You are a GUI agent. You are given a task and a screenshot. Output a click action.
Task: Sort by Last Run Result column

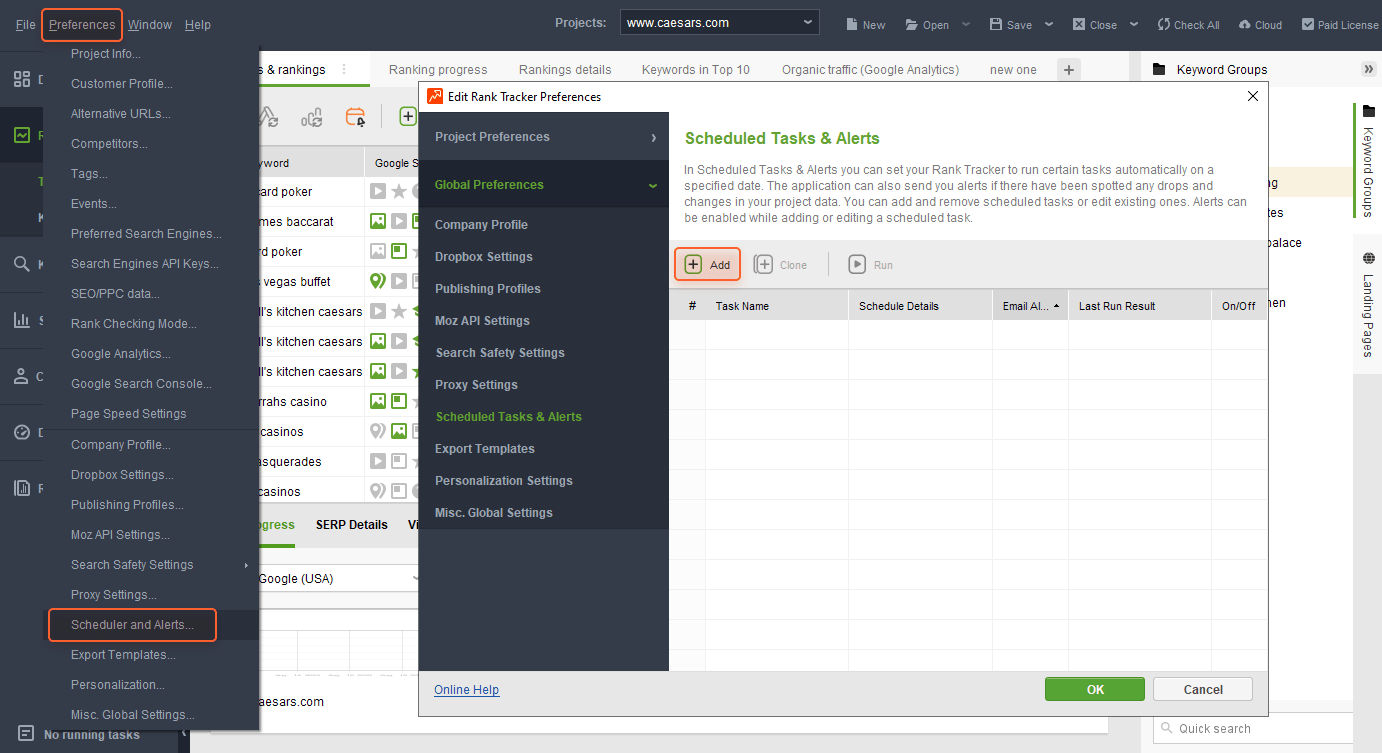(1140, 306)
